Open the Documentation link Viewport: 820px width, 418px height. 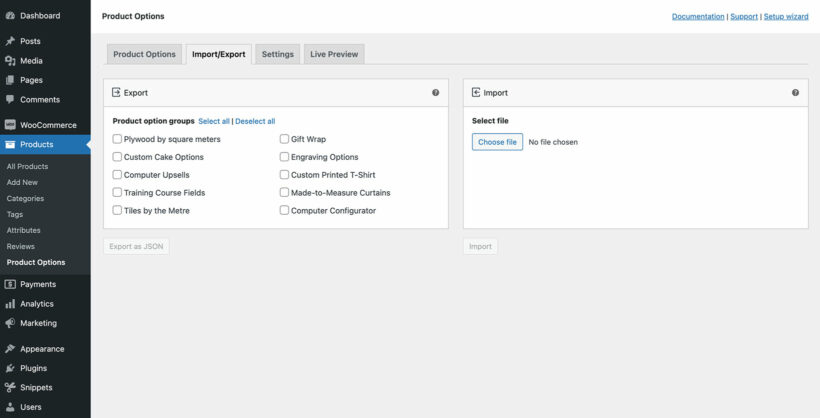[x=698, y=17]
